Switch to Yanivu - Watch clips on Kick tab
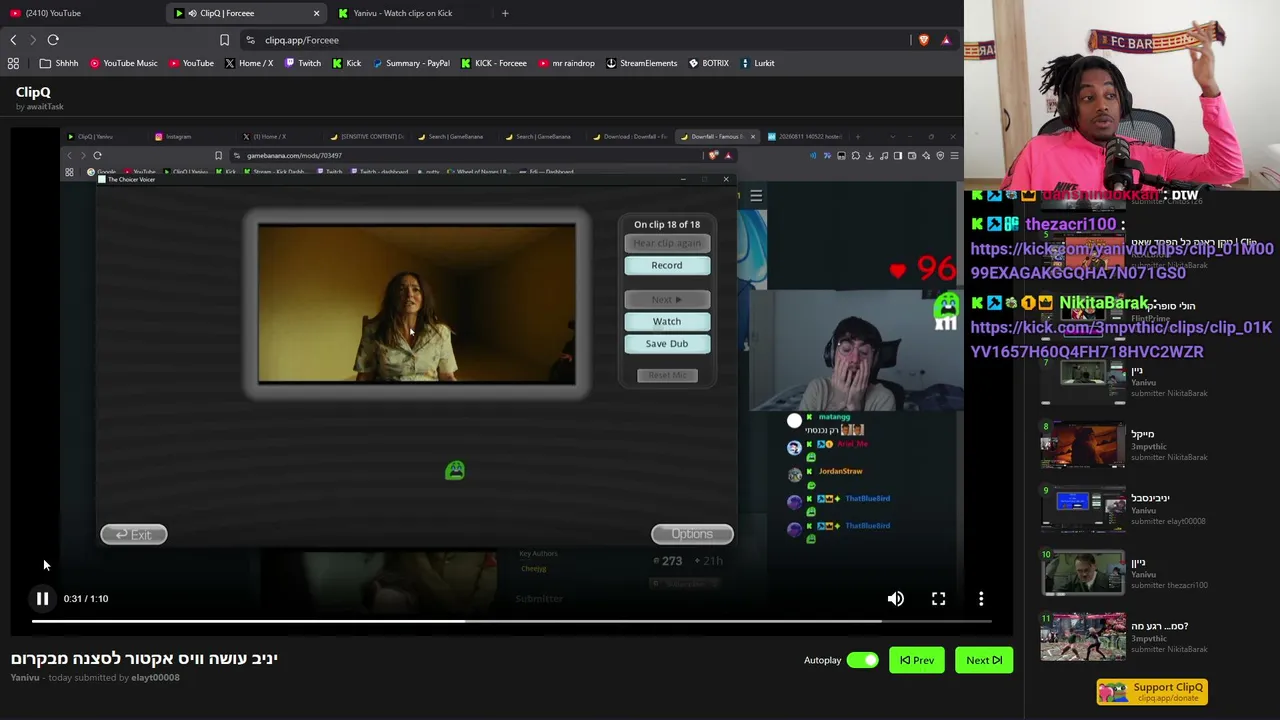The image size is (1280, 720). (410, 13)
